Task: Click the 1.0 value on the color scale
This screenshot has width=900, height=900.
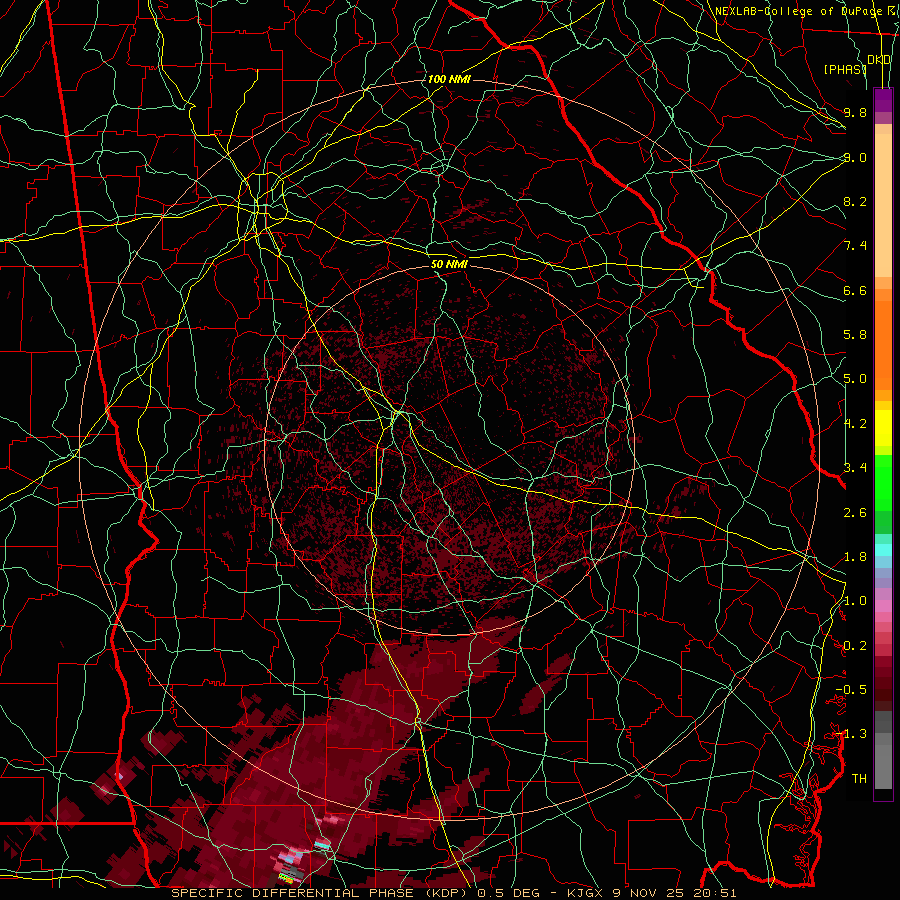Action: pos(855,601)
